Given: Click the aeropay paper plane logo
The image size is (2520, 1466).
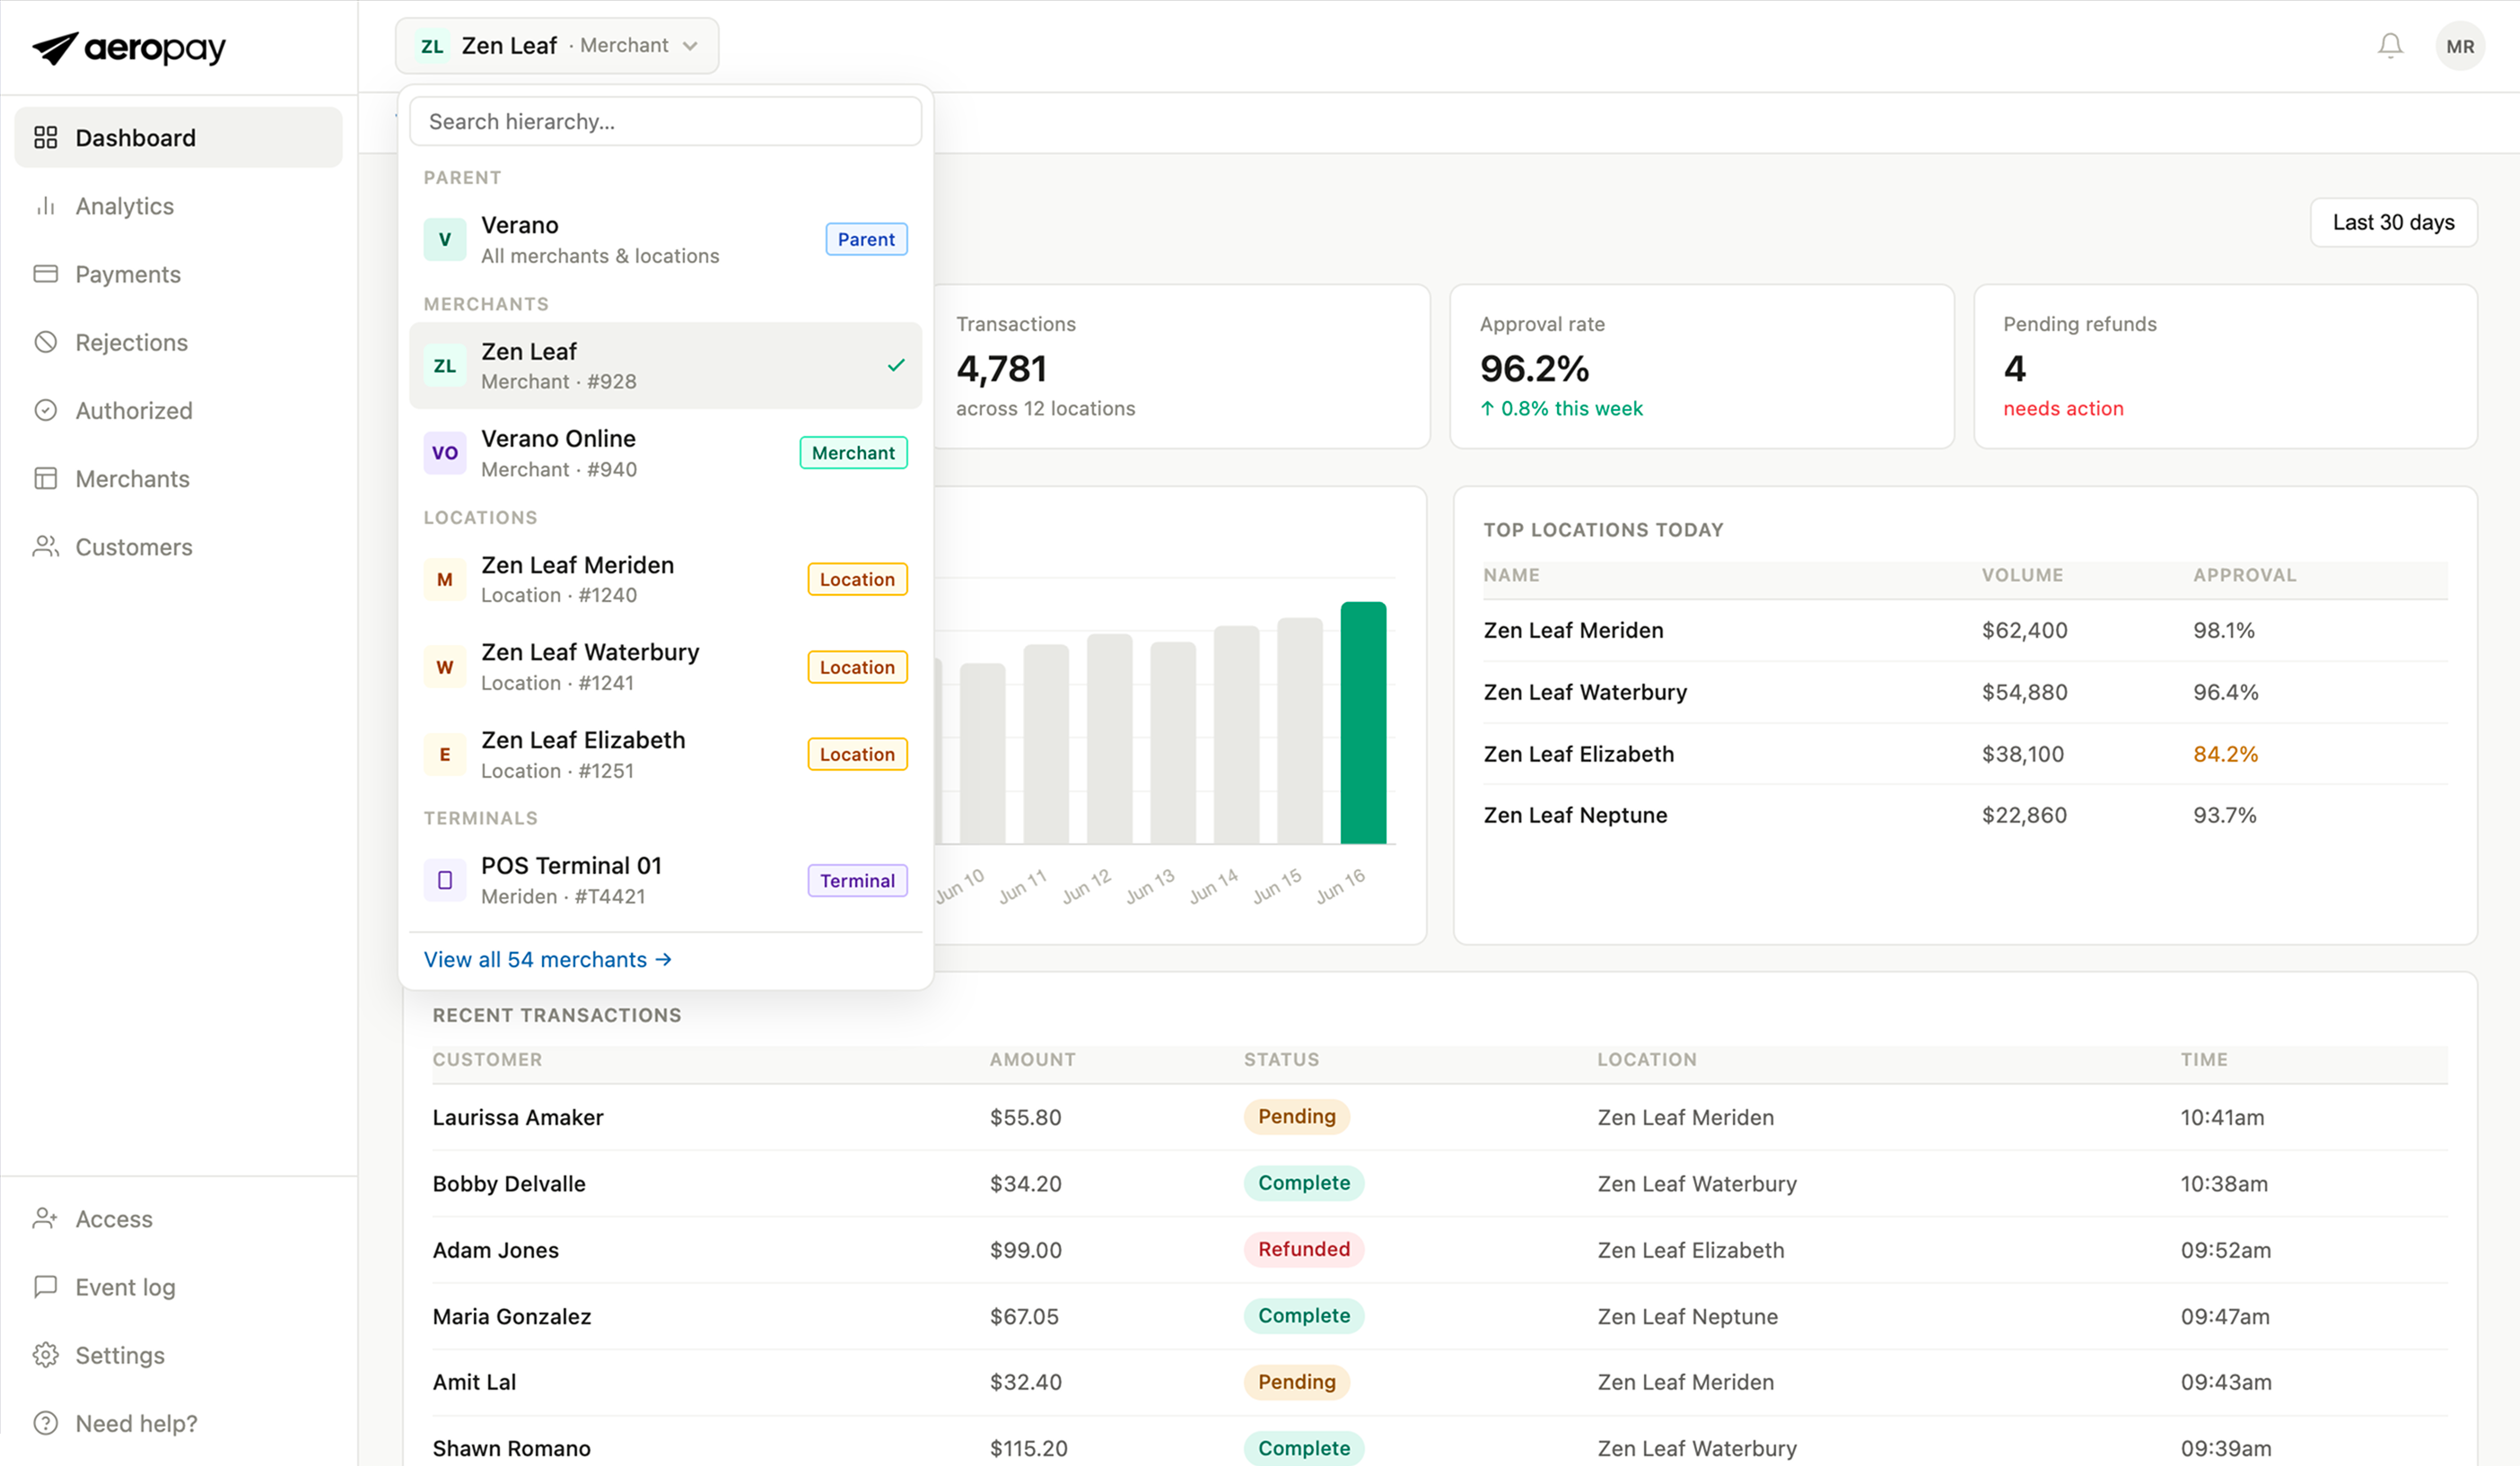Looking at the screenshot, I should (x=55, y=47).
